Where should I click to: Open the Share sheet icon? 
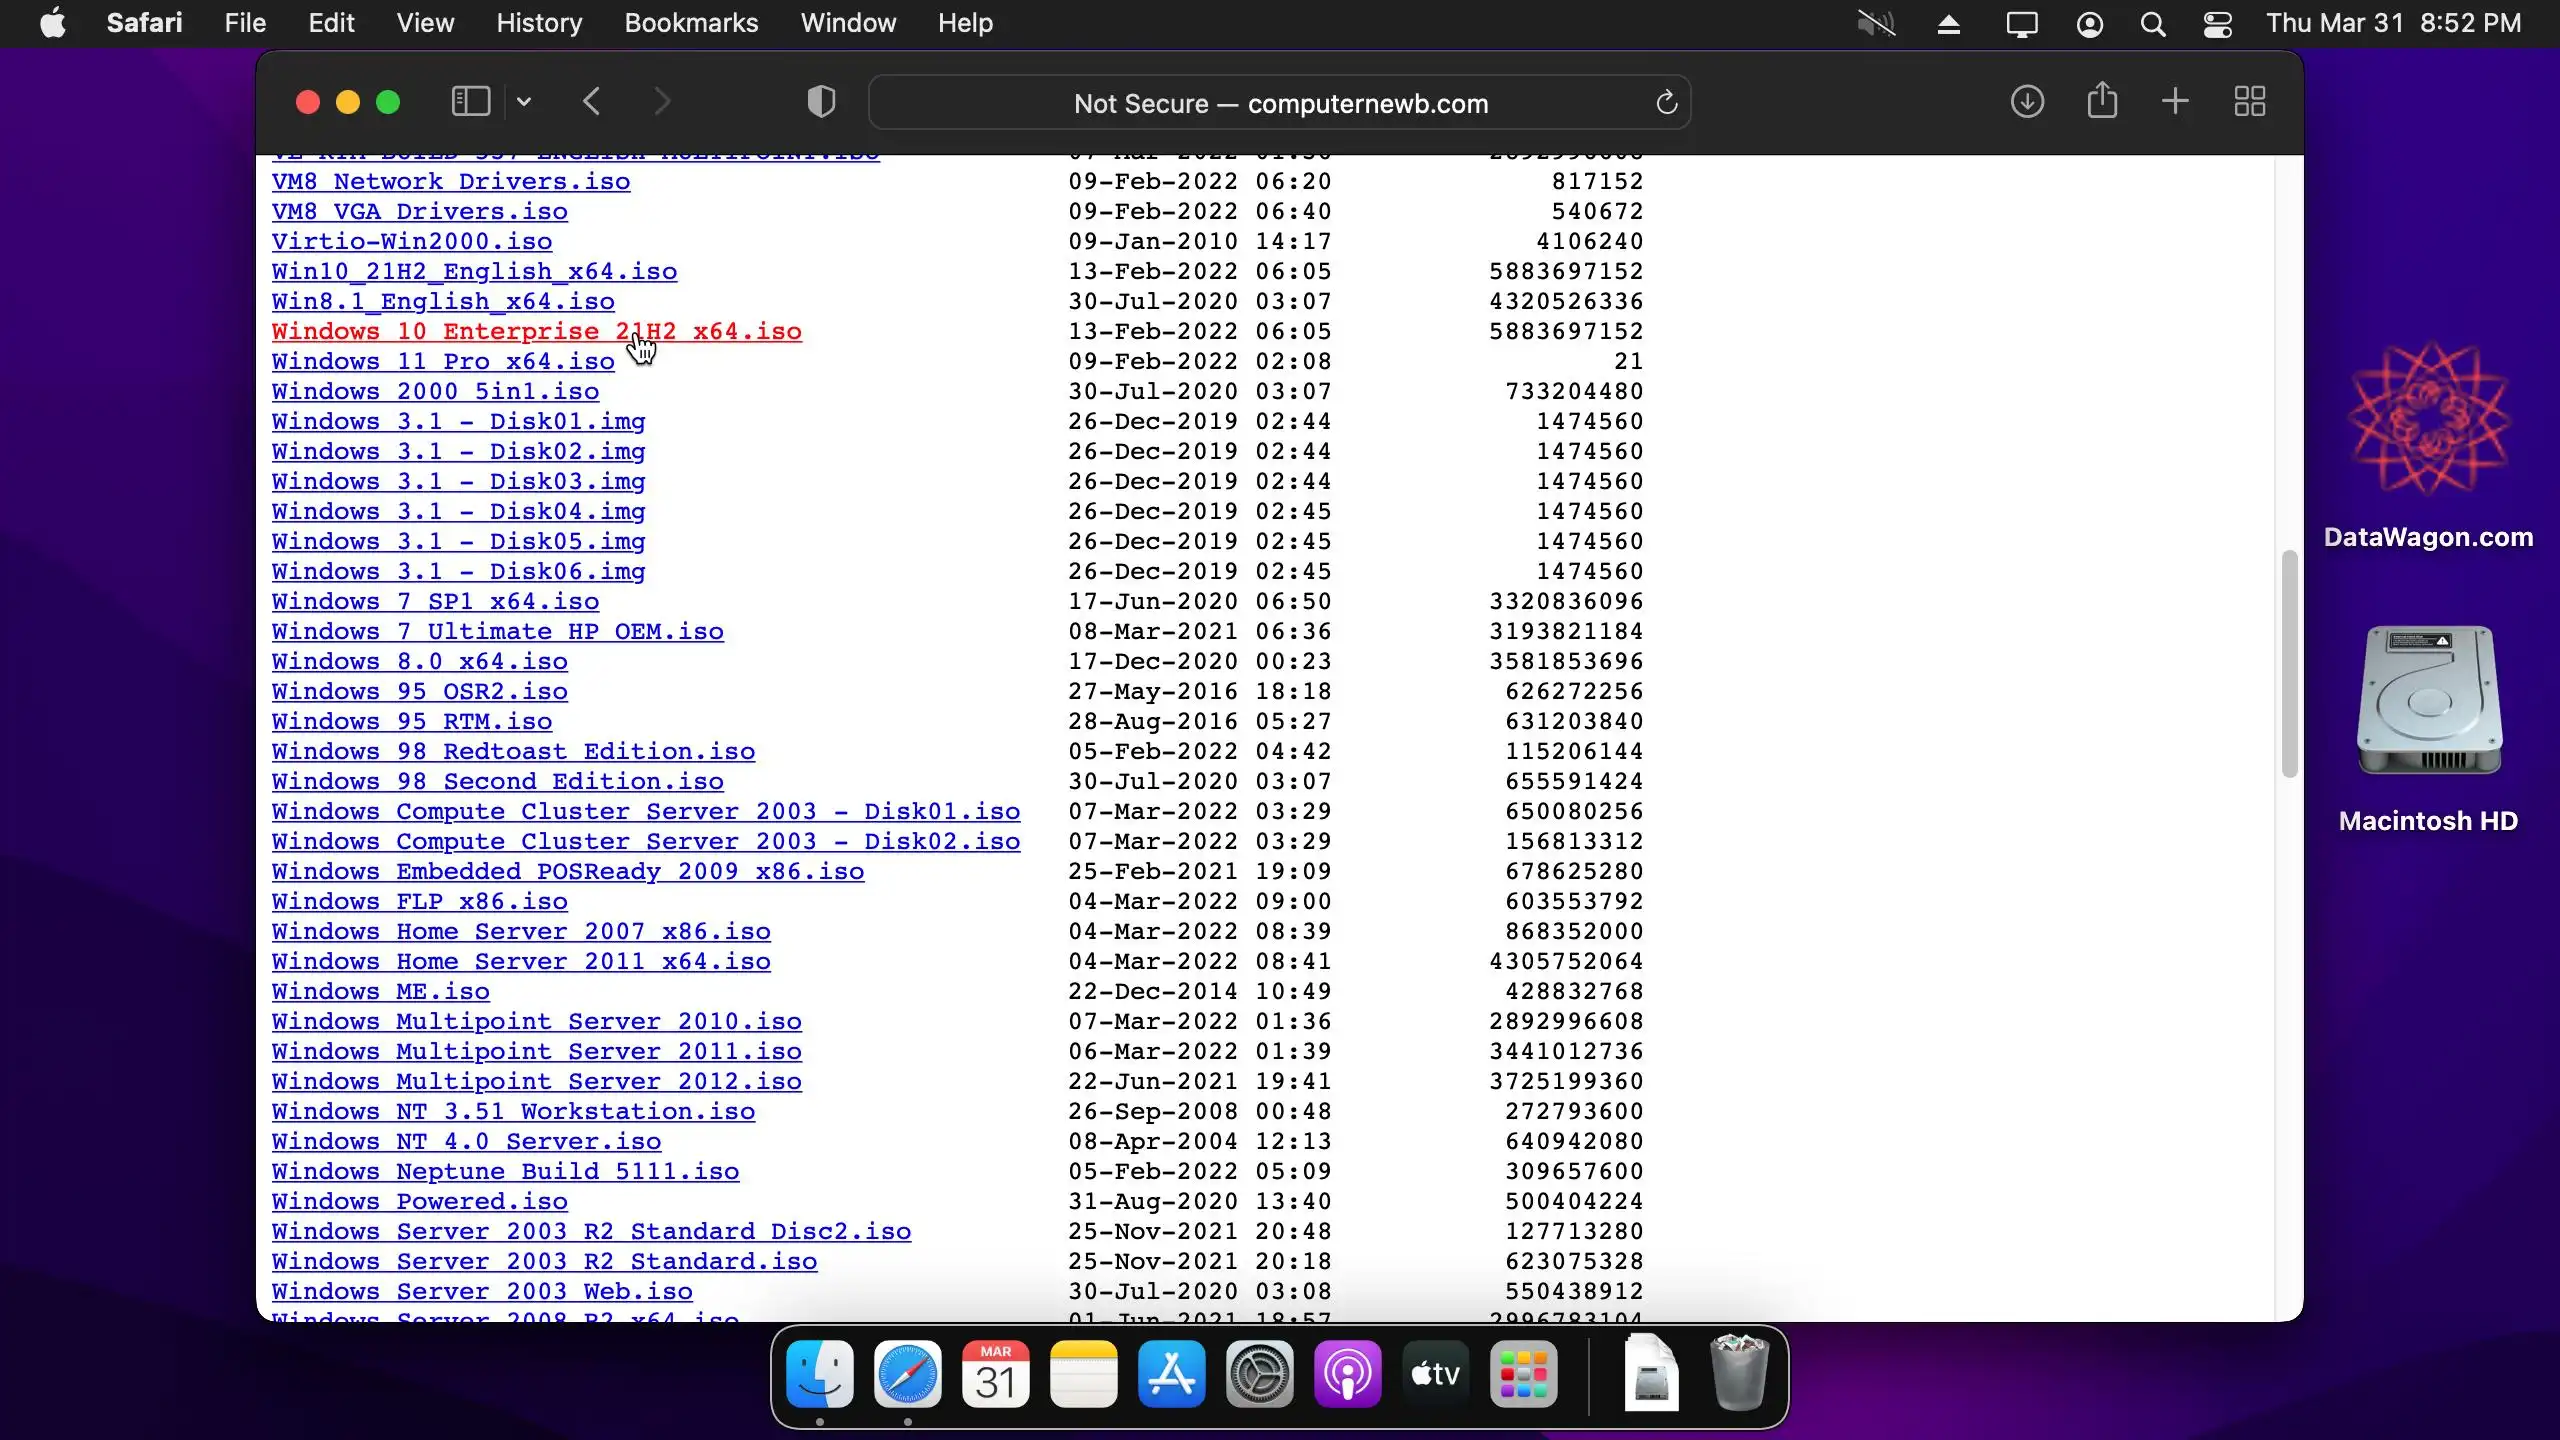point(2102,102)
